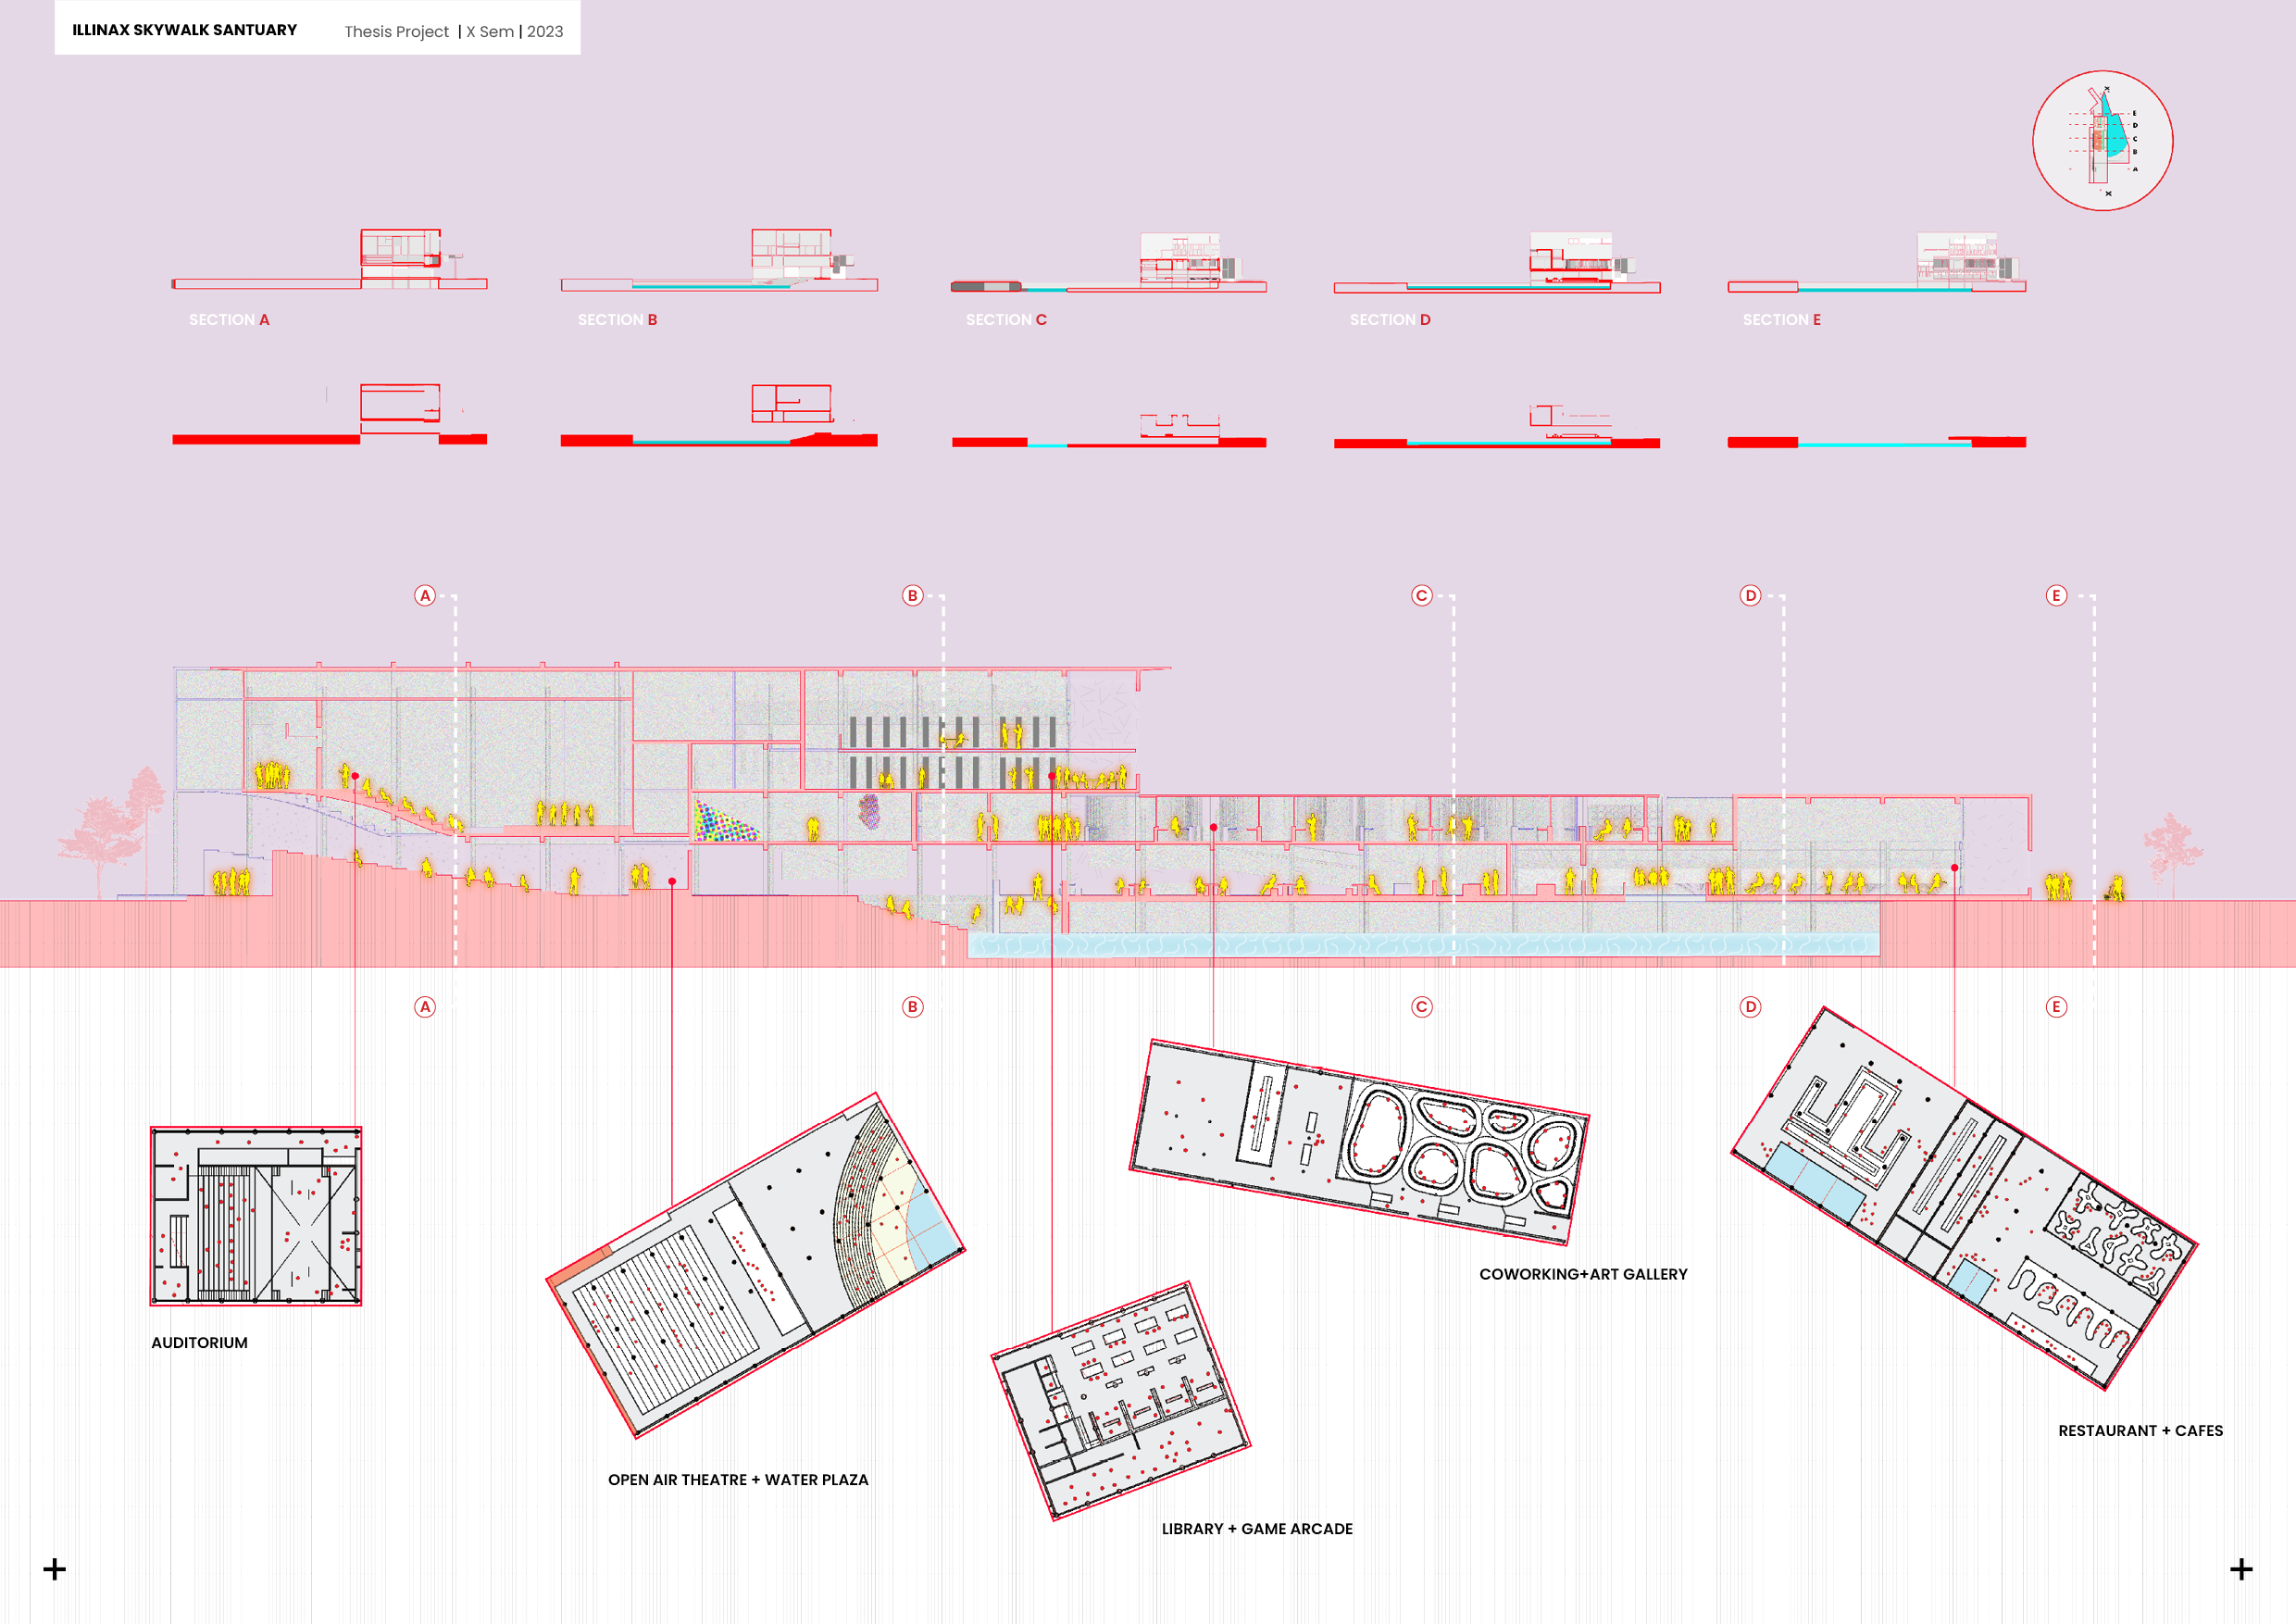Open the Restaurant + Cafes floor plan
The height and width of the screenshot is (1624, 2296).
1963,1198
